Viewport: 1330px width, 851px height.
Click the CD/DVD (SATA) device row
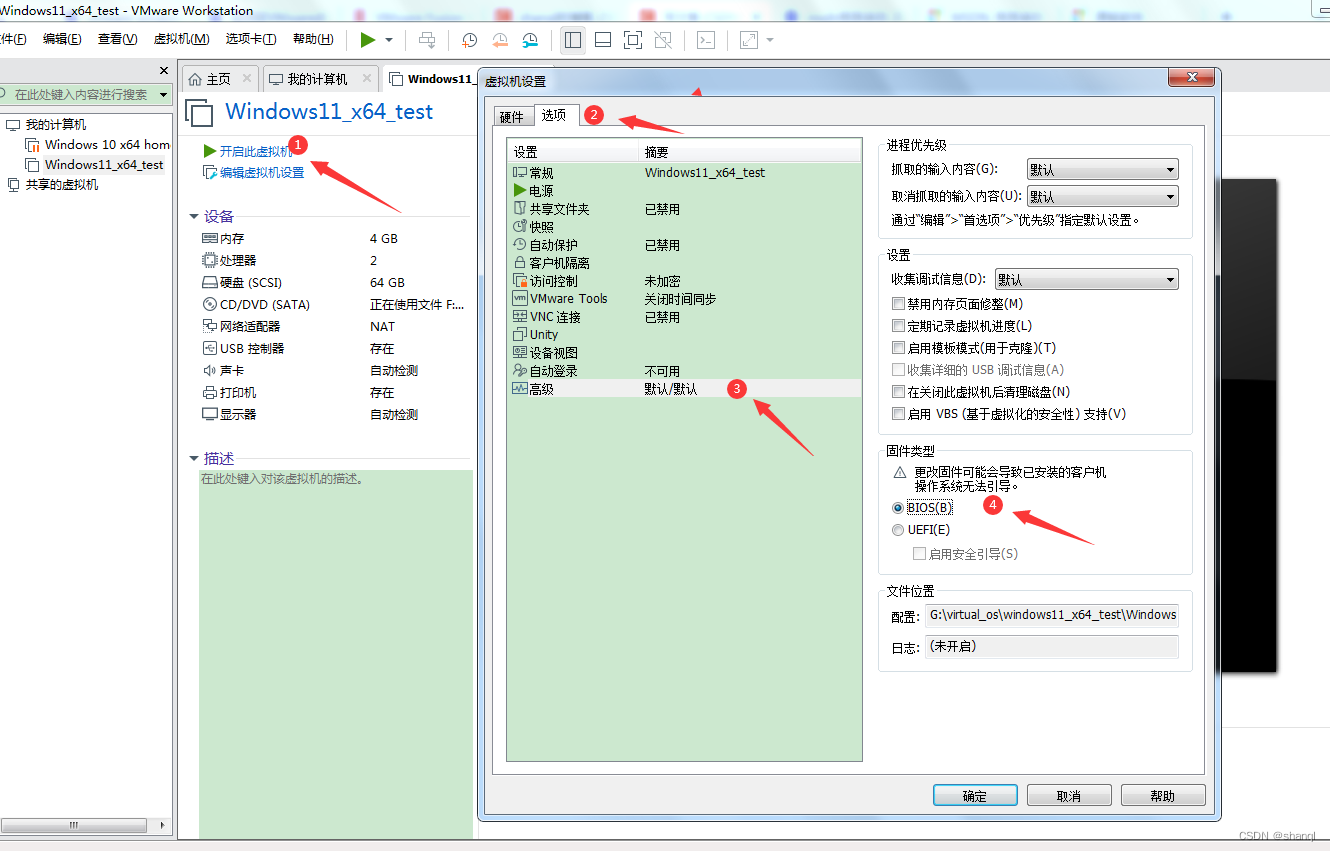(x=334, y=305)
